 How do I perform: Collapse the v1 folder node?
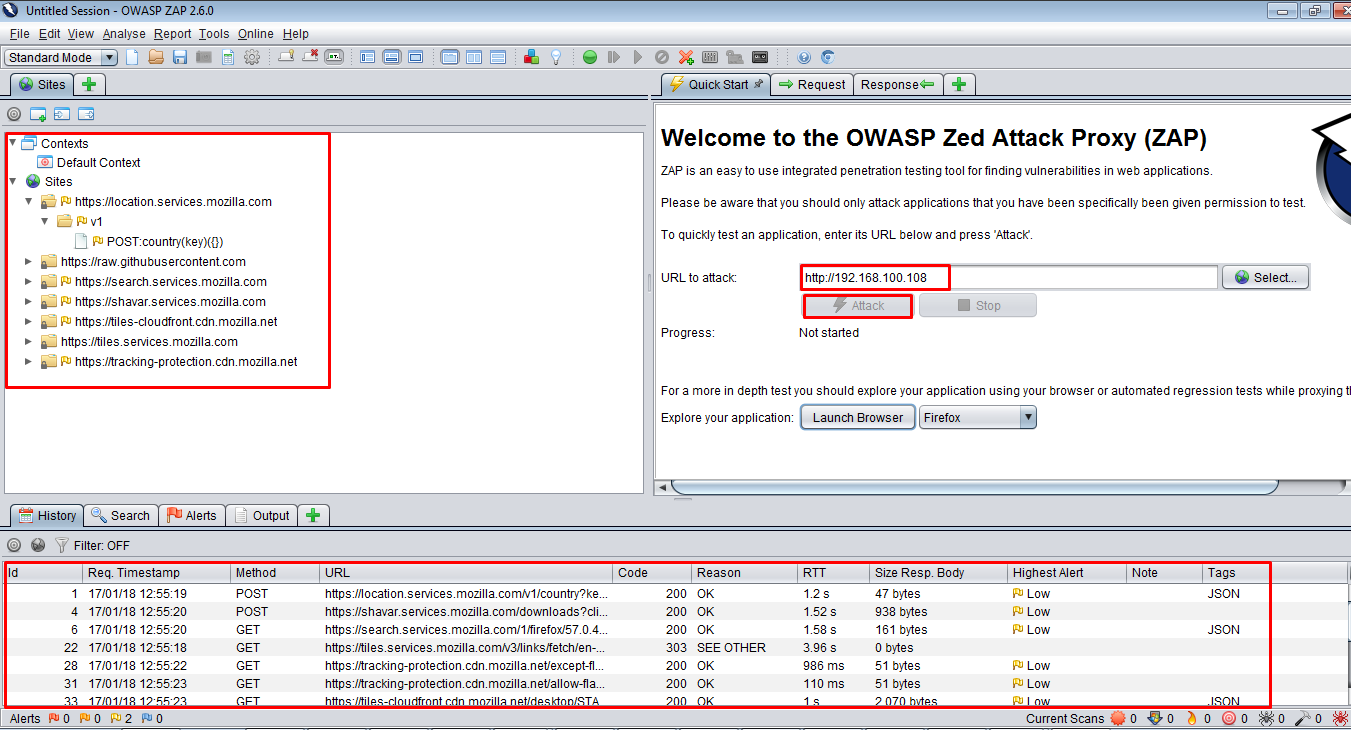(45, 221)
